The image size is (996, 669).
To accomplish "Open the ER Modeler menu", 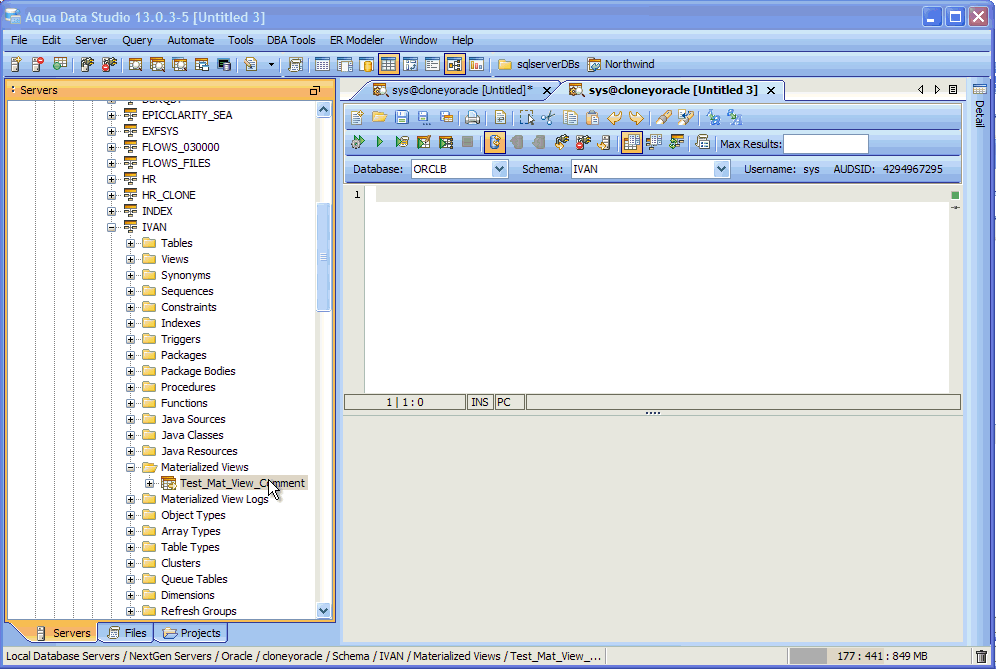I will [x=357, y=40].
